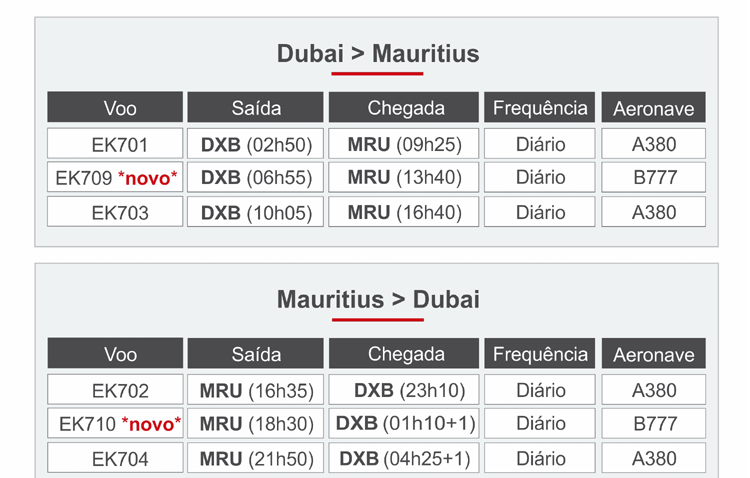Click the Aeronave header in second table

tap(654, 354)
